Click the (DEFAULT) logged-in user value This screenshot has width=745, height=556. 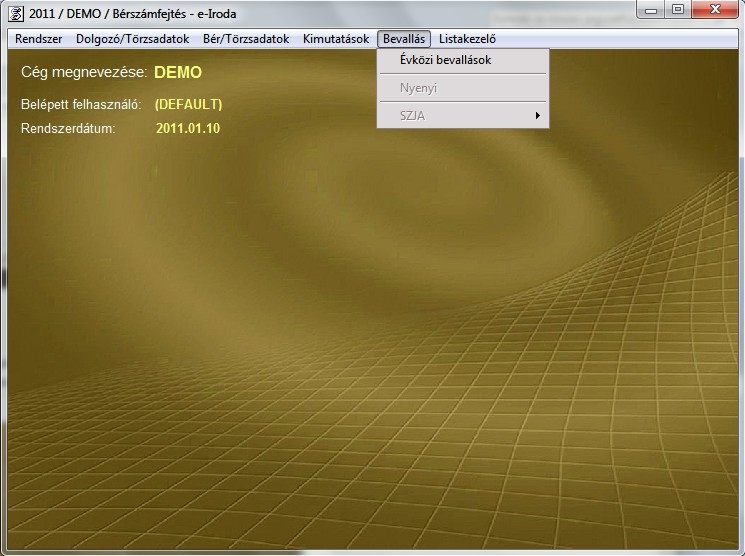(188, 104)
